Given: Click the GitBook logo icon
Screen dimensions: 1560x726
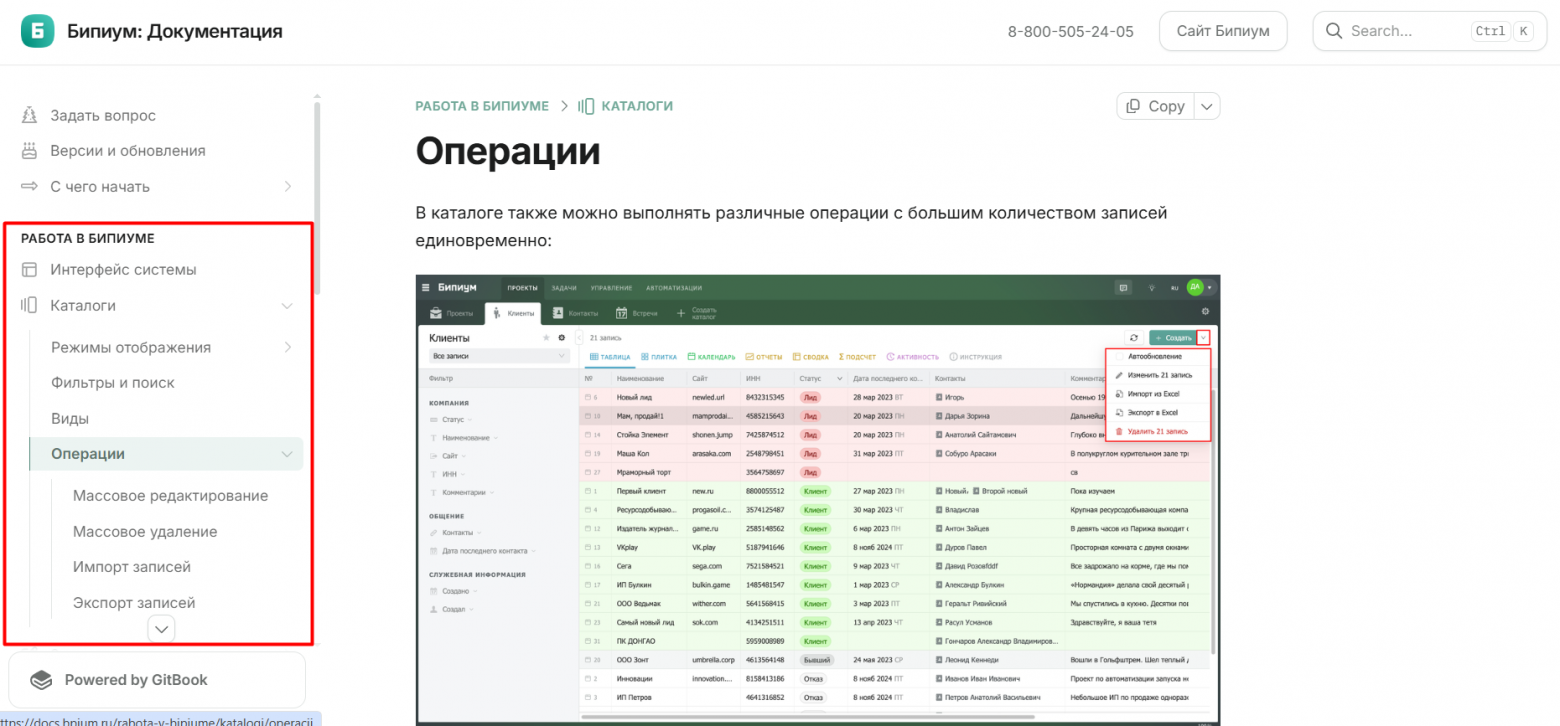Looking at the screenshot, I should (41, 679).
